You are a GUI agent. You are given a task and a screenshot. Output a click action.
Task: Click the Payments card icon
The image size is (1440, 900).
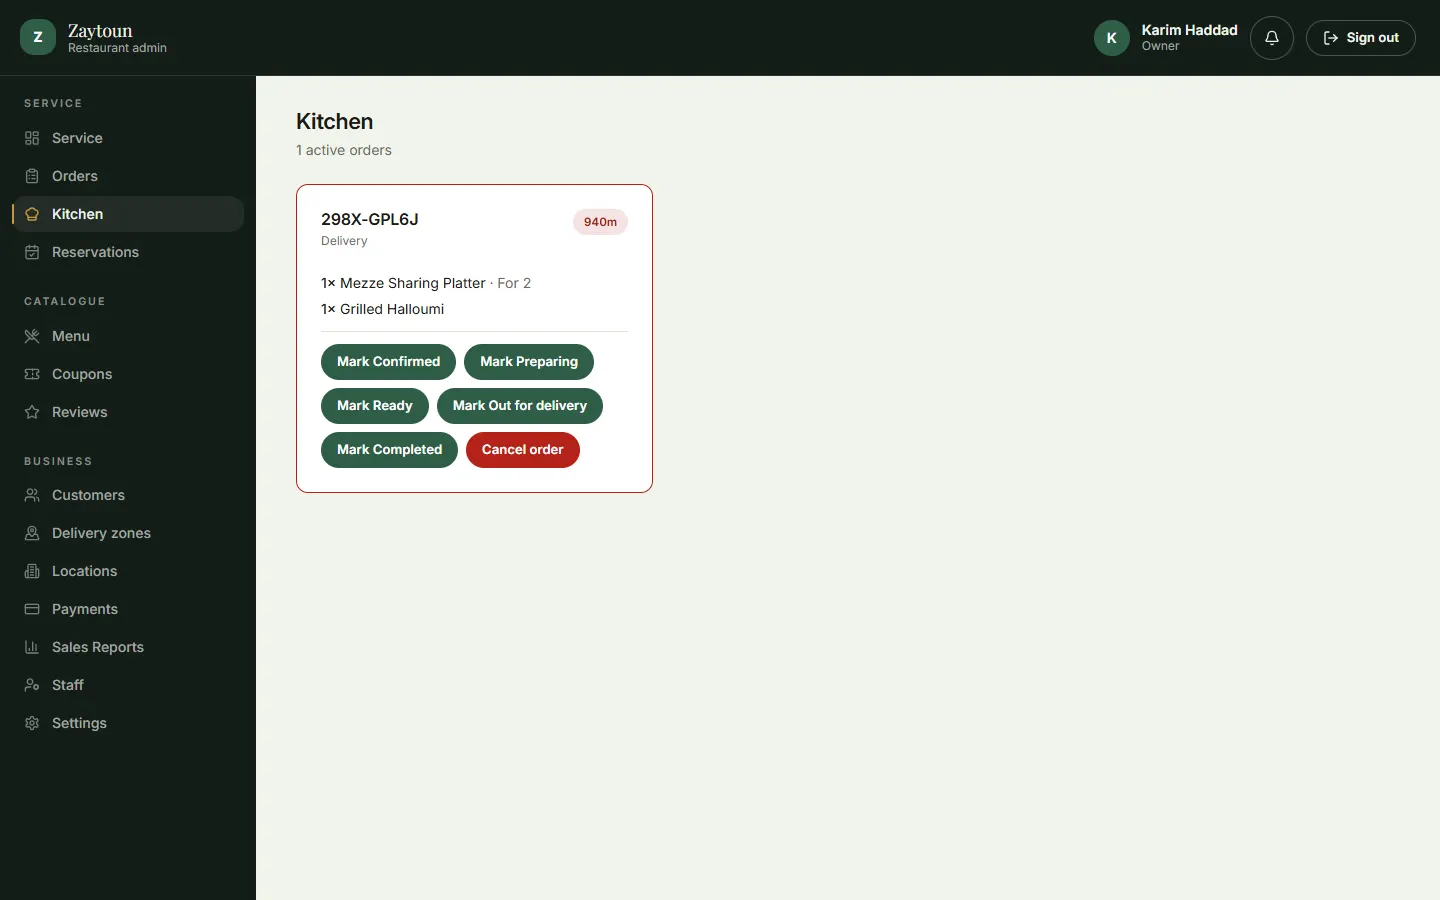click(32, 609)
